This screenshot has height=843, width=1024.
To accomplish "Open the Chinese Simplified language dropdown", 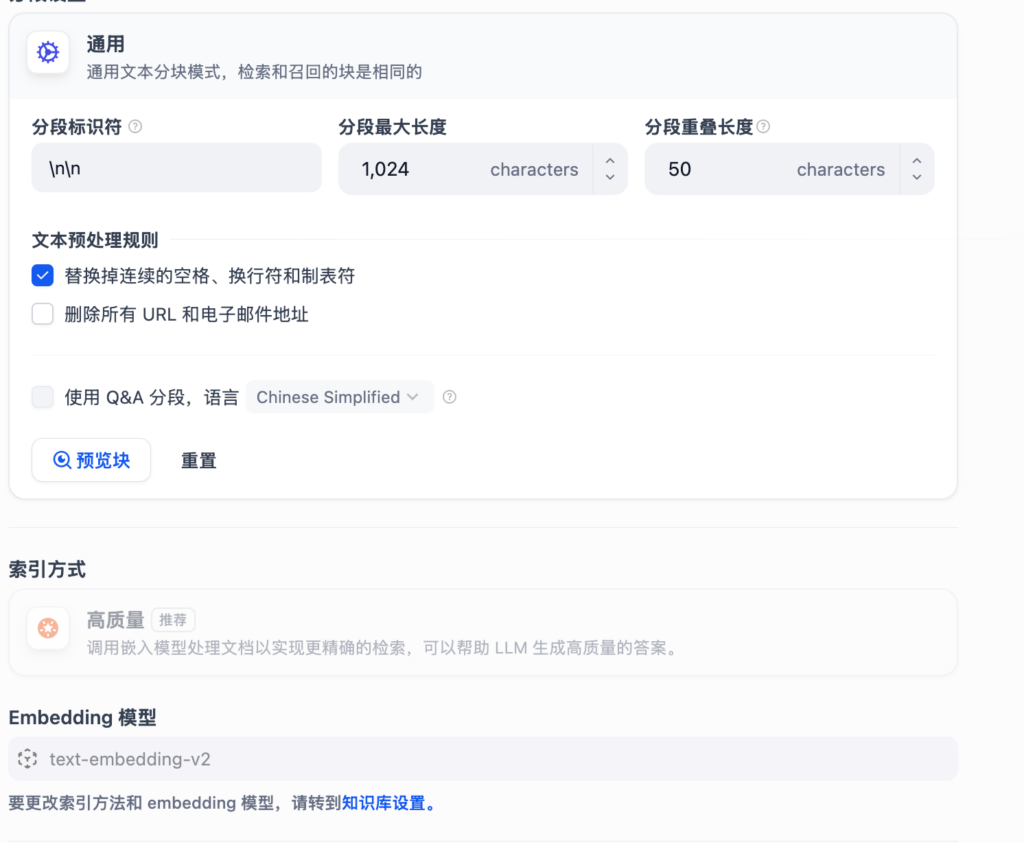I will 340,397.
